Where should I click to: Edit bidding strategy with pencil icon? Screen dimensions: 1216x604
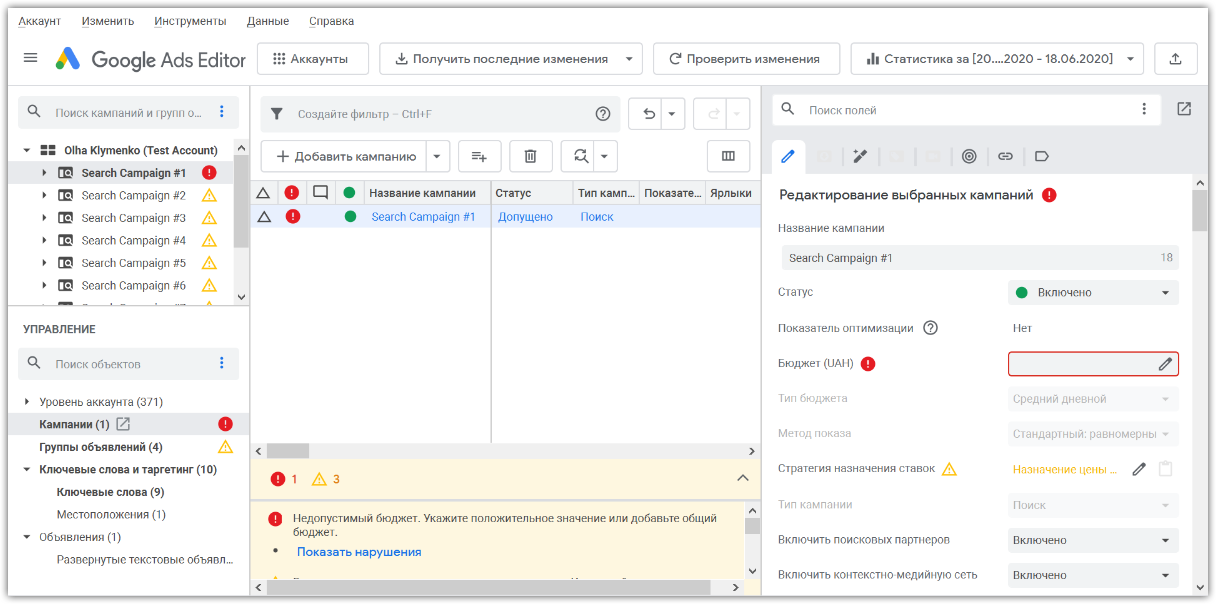tap(1139, 469)
